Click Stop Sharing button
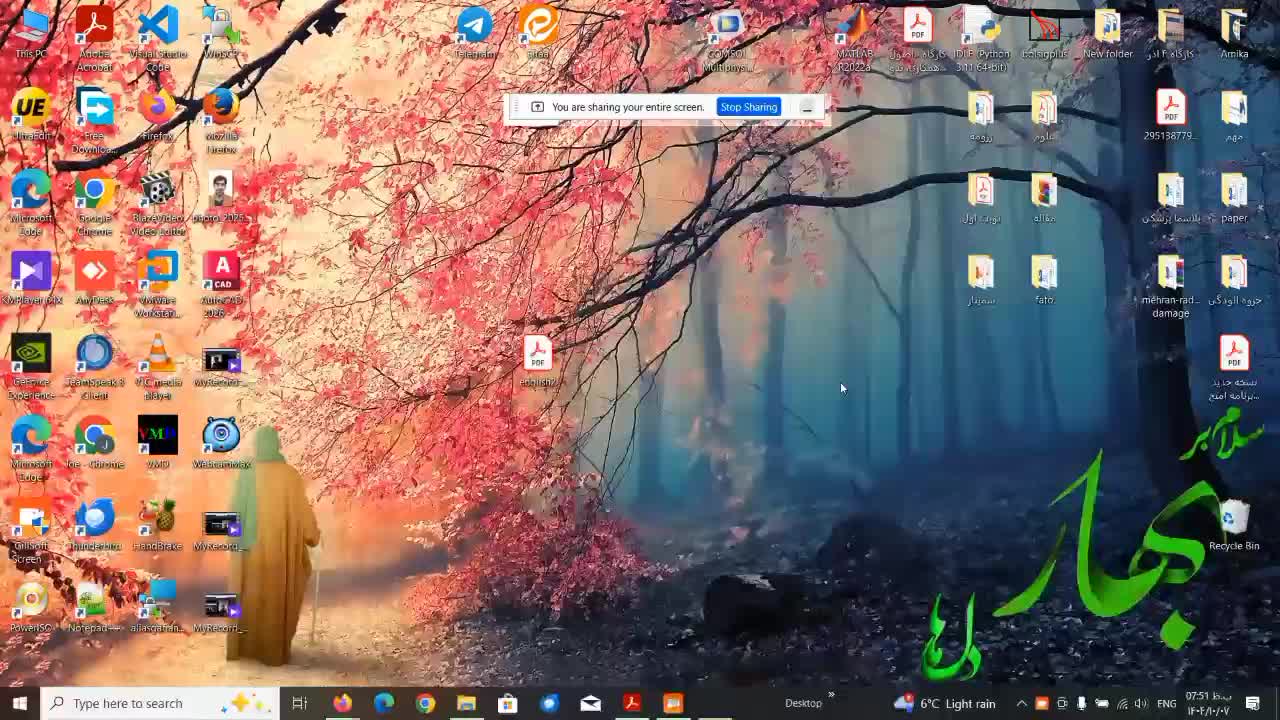The image size is (1280, 720). point(748,107)
